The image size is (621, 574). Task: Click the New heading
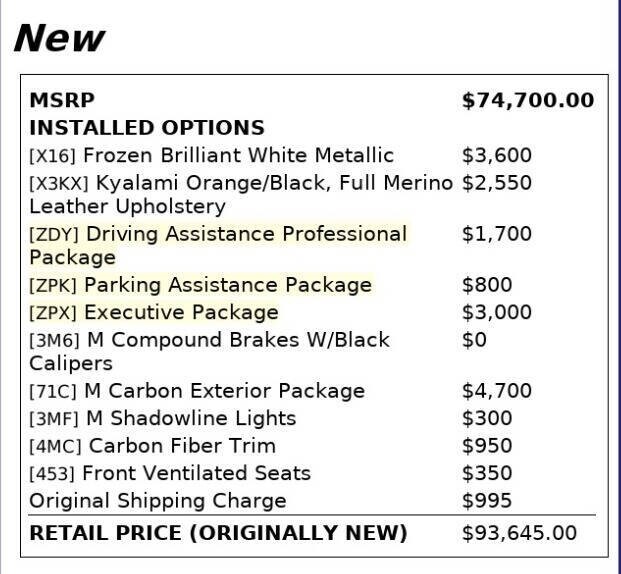59,38
